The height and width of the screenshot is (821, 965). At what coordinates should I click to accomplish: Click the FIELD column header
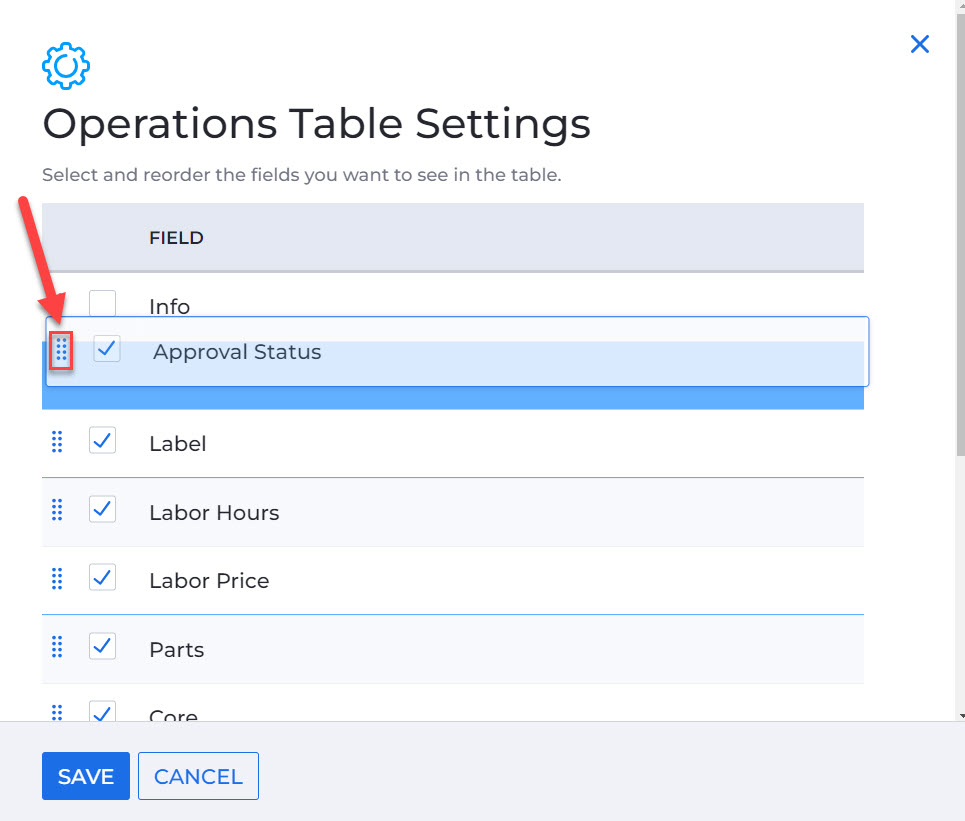[176, 238]
